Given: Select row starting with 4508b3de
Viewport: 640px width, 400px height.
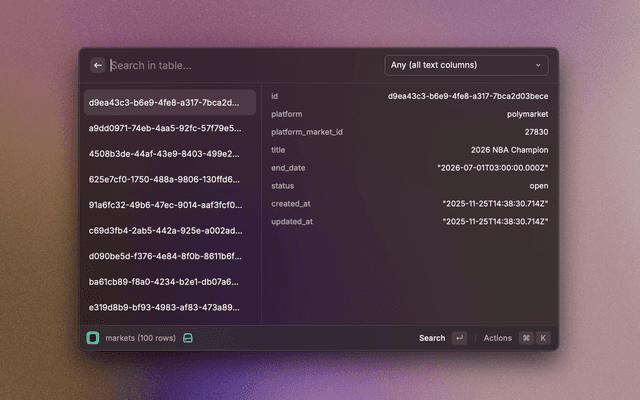Looking at the screenshot, I should point(165,154).
